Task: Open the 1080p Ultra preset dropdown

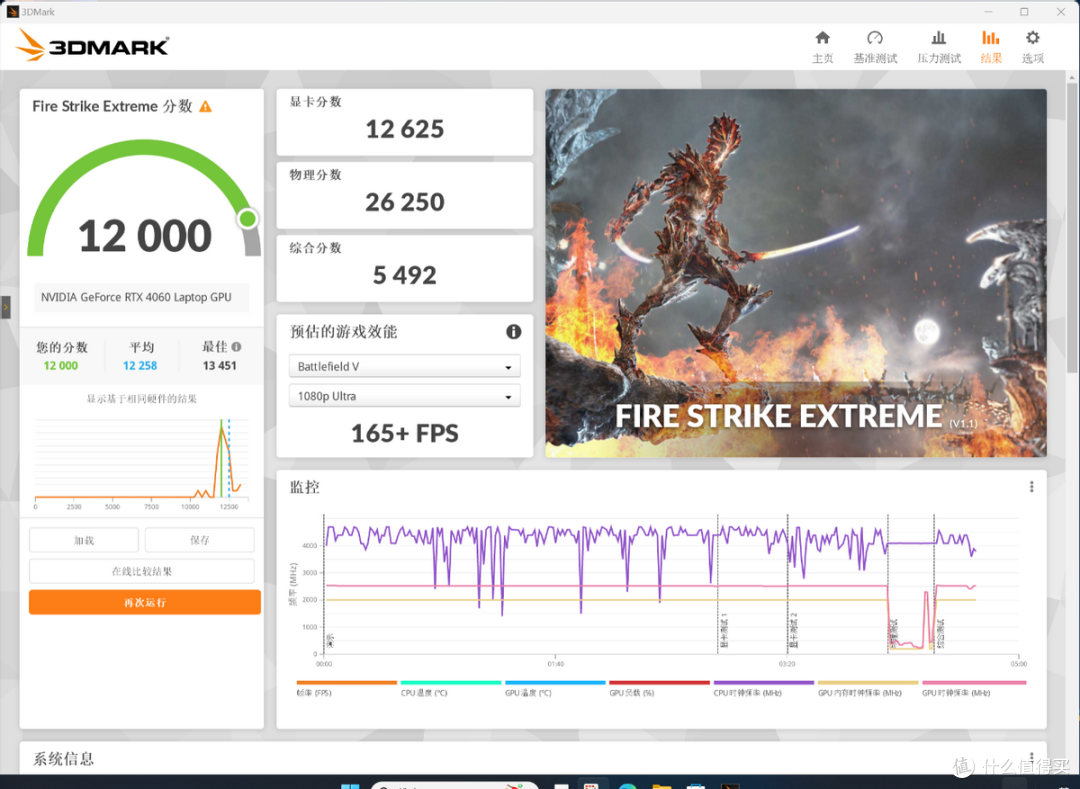Action: click(x=404, y=397)
